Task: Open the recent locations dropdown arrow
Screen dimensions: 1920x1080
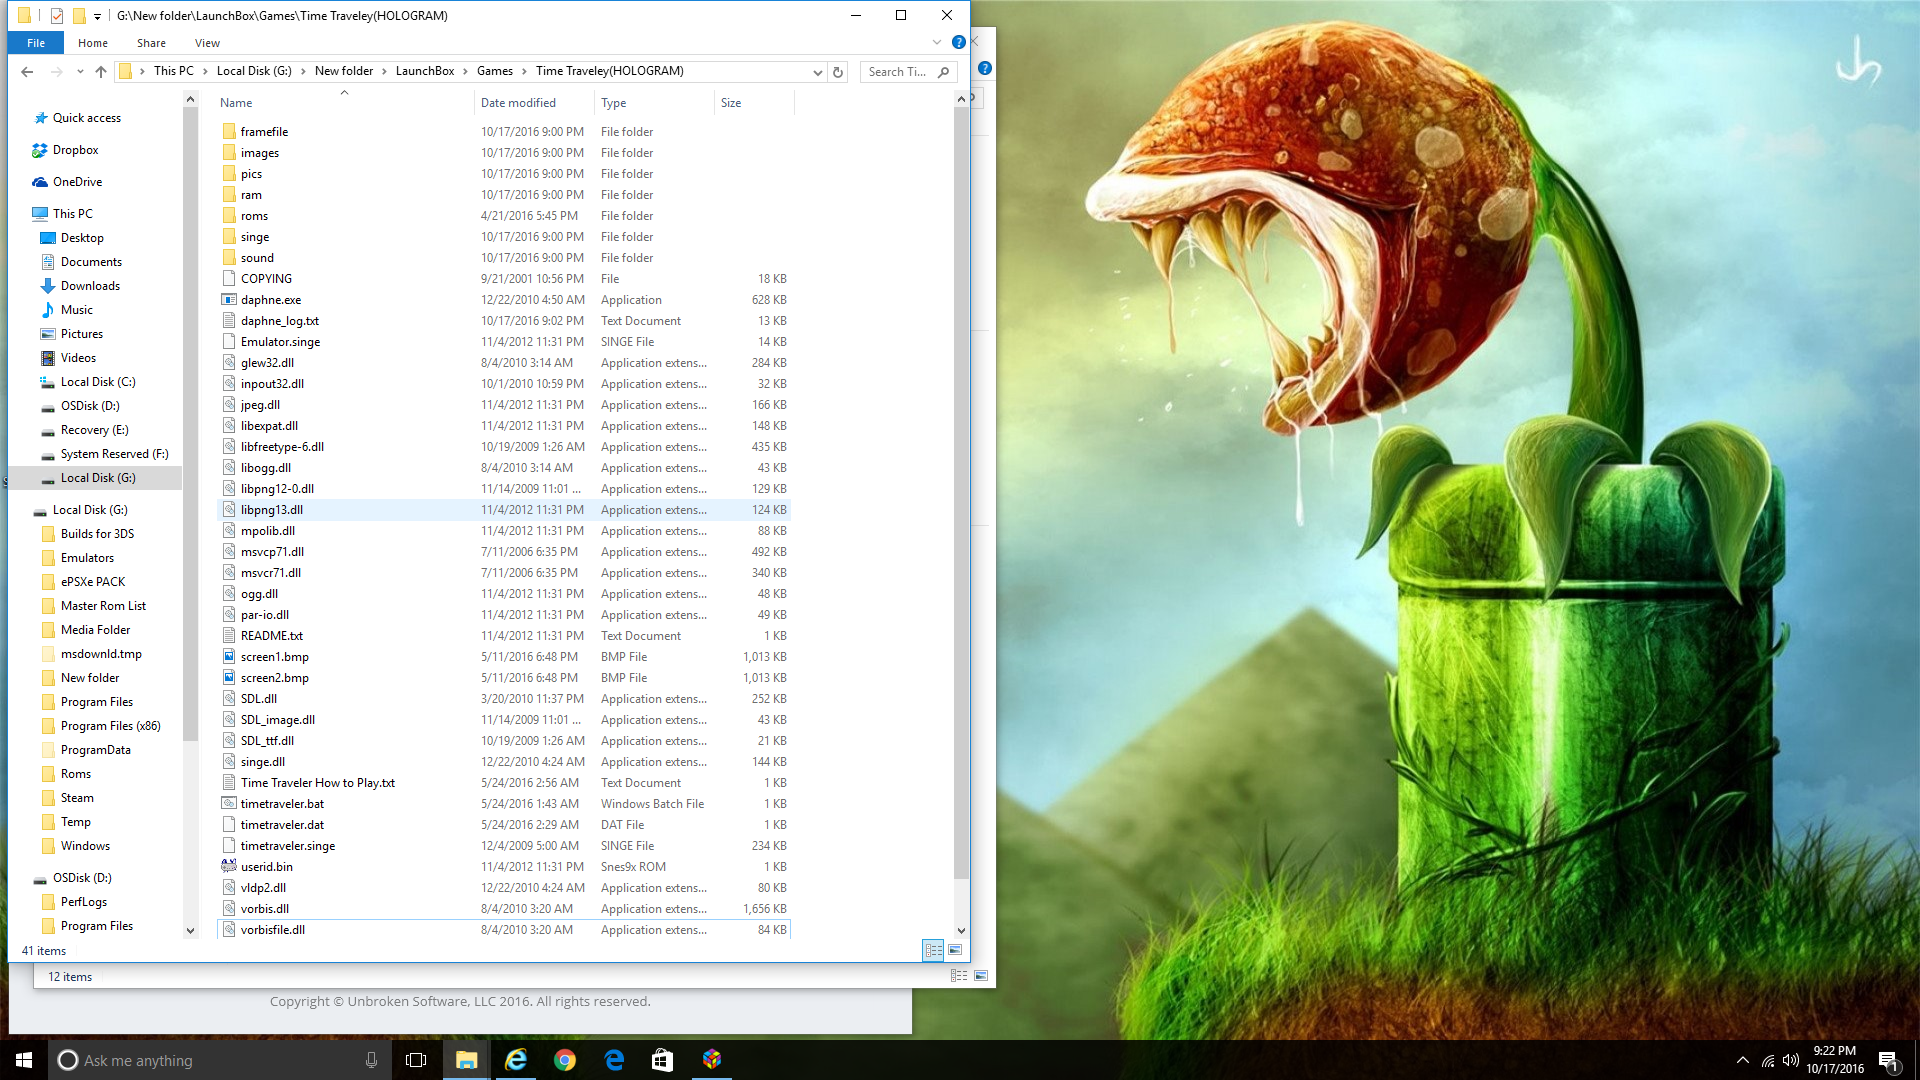Action: (80, 72)
